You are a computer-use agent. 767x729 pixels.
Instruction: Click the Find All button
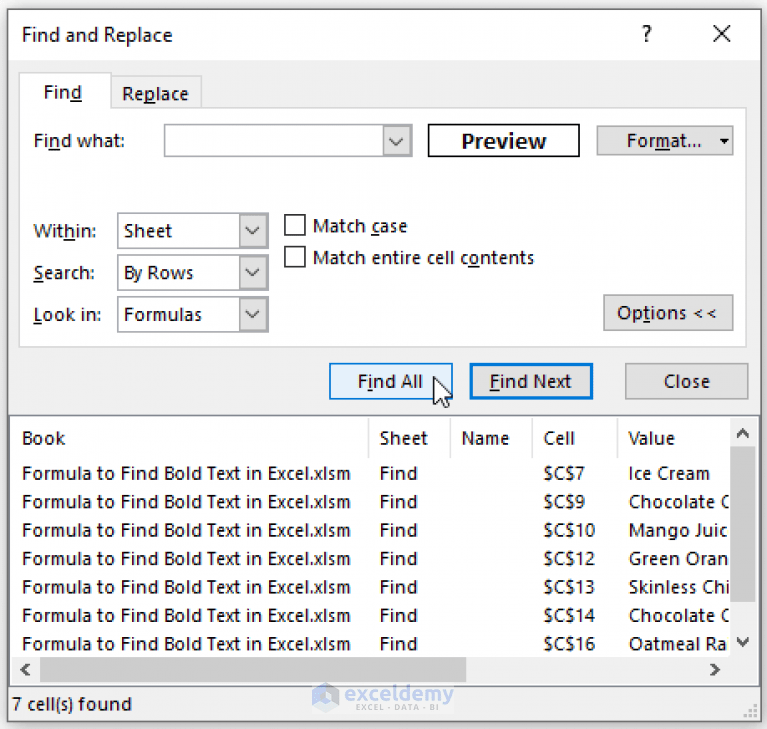[390, 381]
